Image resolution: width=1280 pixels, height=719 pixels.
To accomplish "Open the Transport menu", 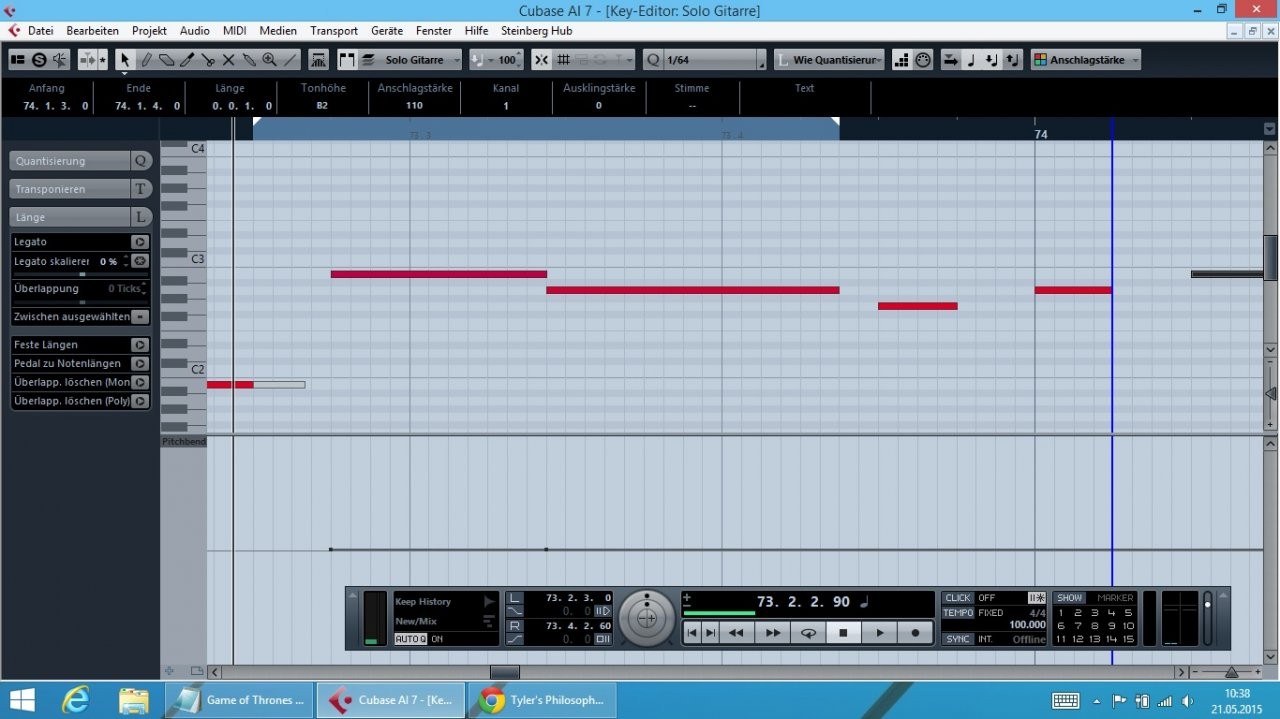I will pyautogui.click(x=334, y=31).
